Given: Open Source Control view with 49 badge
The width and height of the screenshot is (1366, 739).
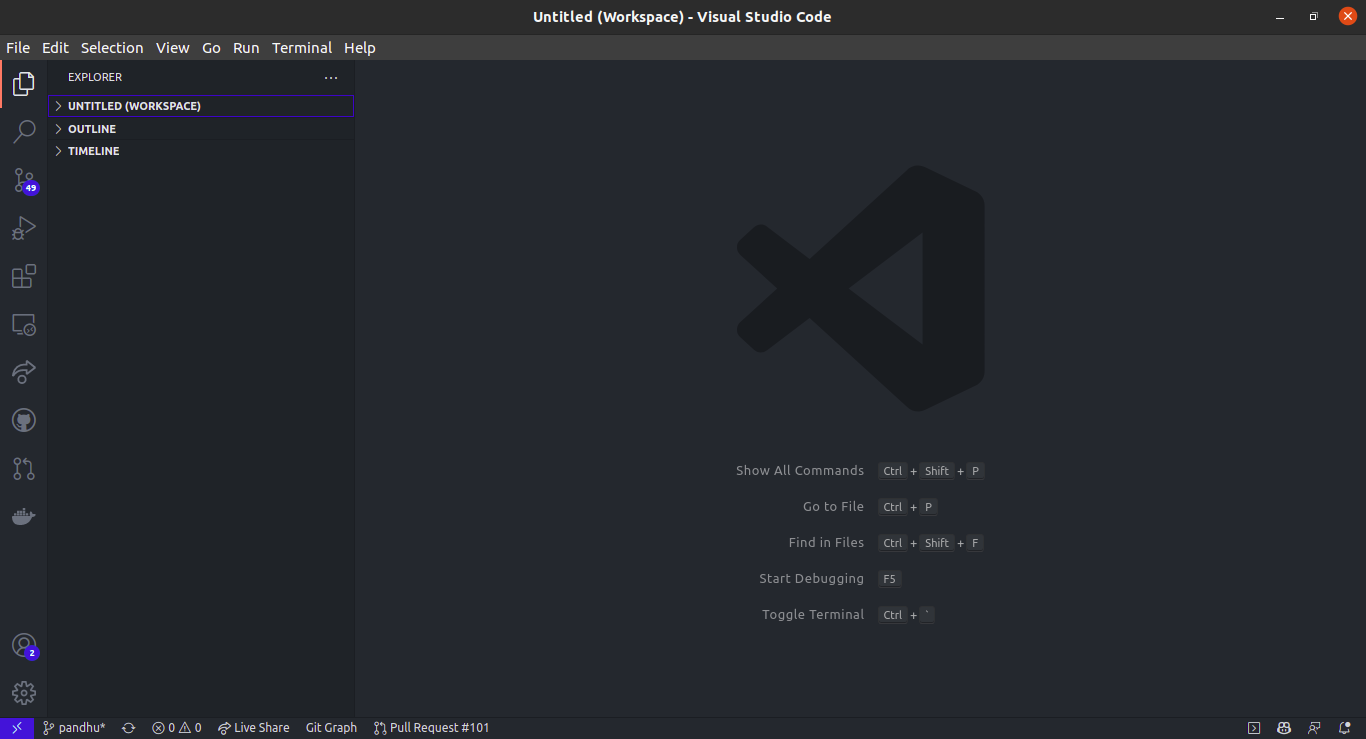Looking at the screenshot, I should coord(23,180).
